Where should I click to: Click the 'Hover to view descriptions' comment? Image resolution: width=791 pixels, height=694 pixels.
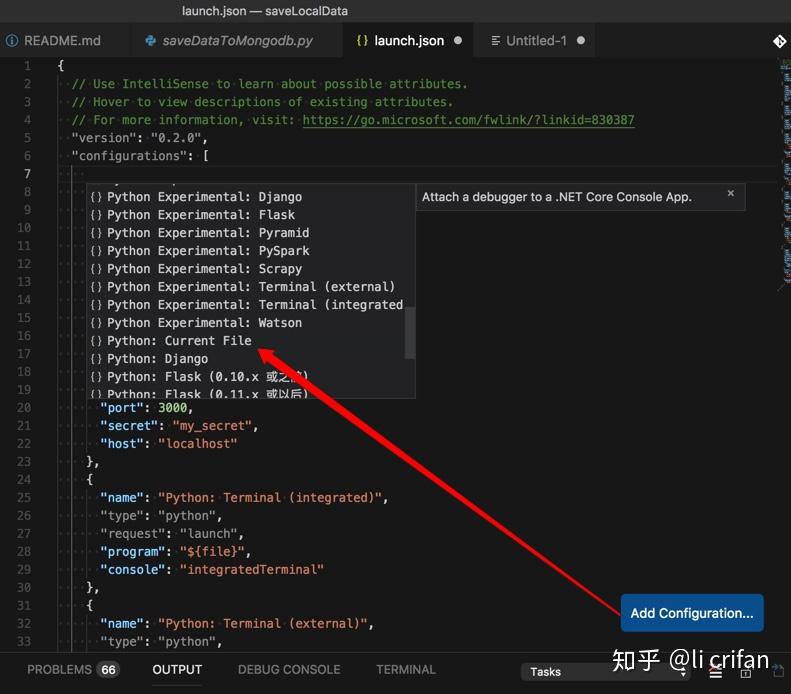click(262, 102)
